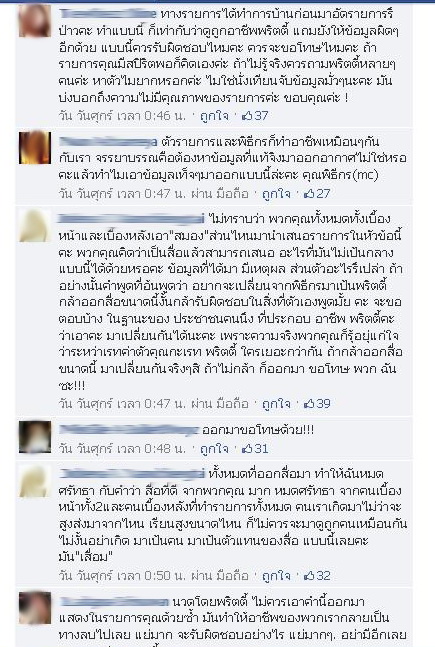The image size is (435, 647).
Task: Like the first comment posted at 0:46
Action: pos(214,116)
